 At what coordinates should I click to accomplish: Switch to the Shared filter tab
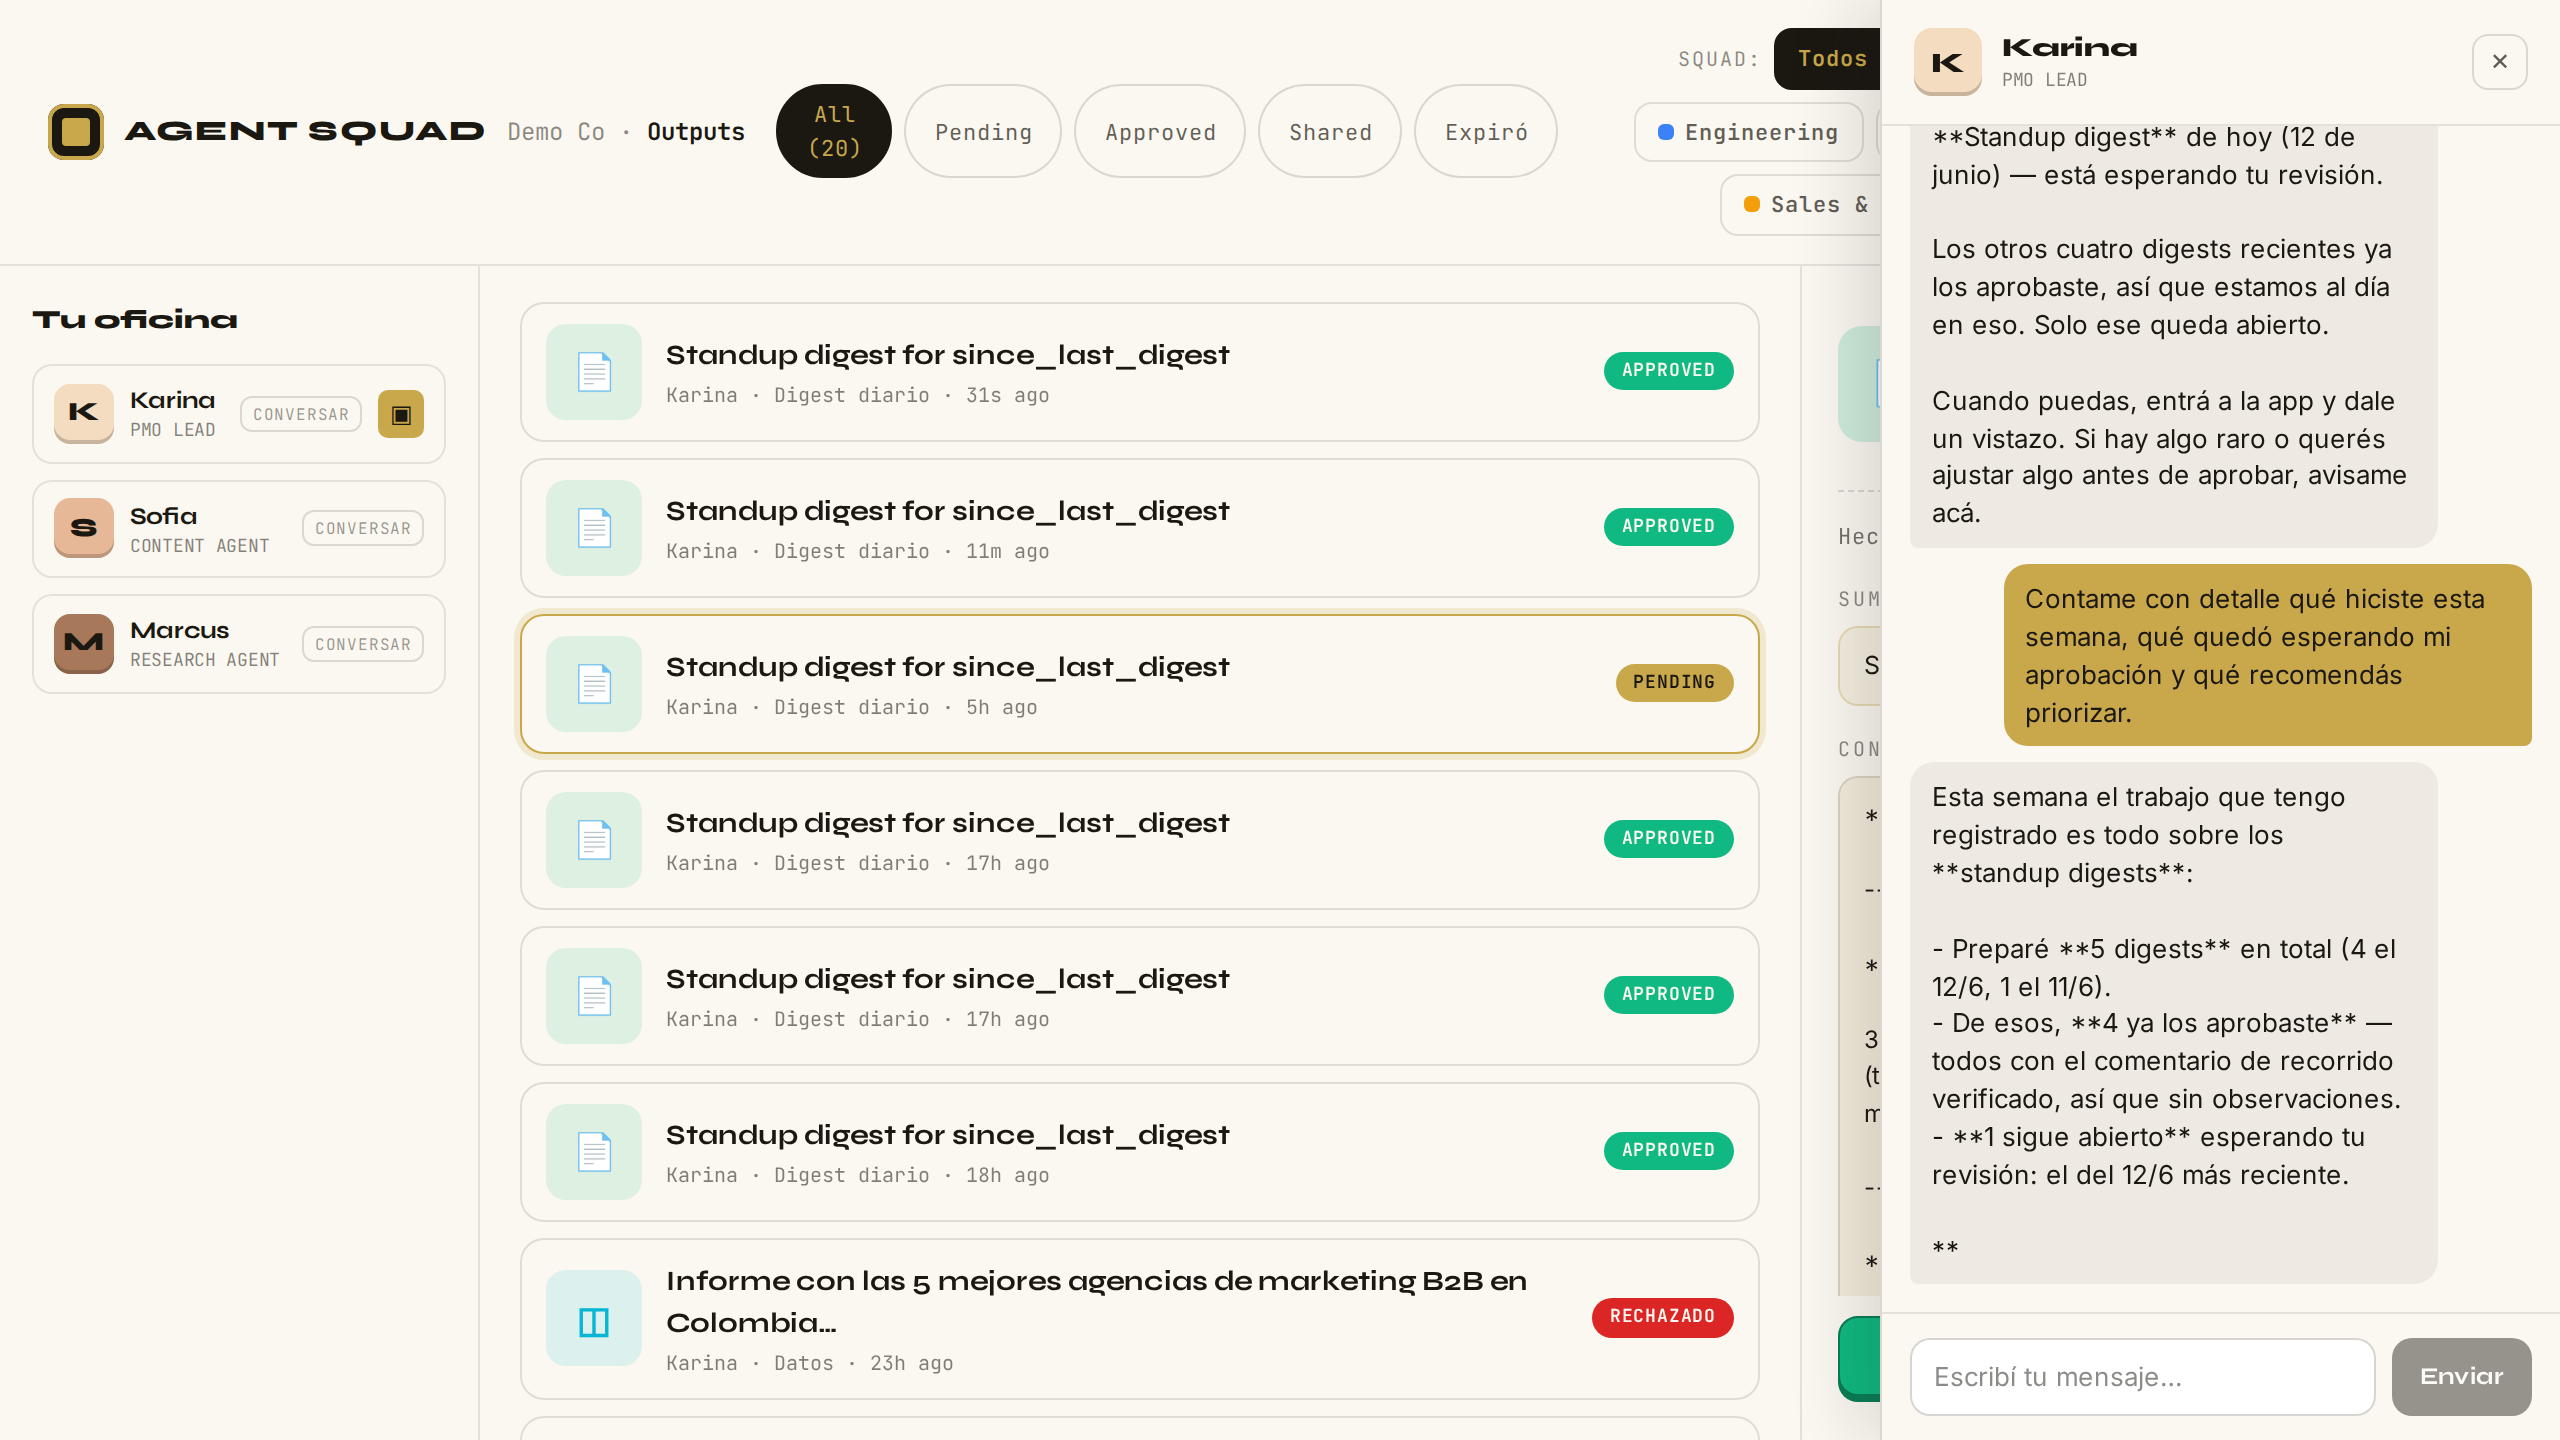1330,131
